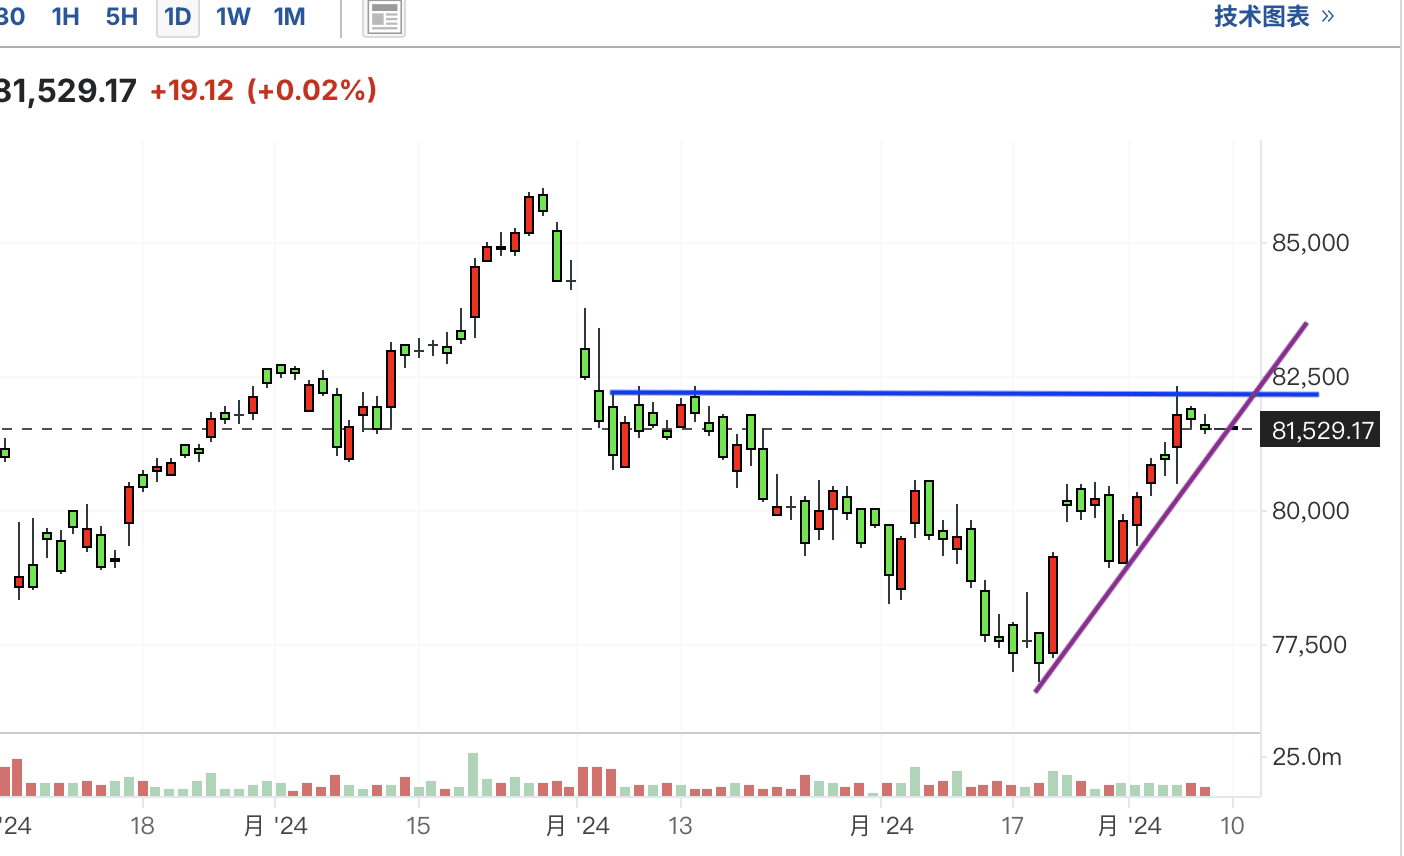Screen dimensions: 1404x856
Task: Click the date label 17 on time axis
Action: coord(1013,826)
